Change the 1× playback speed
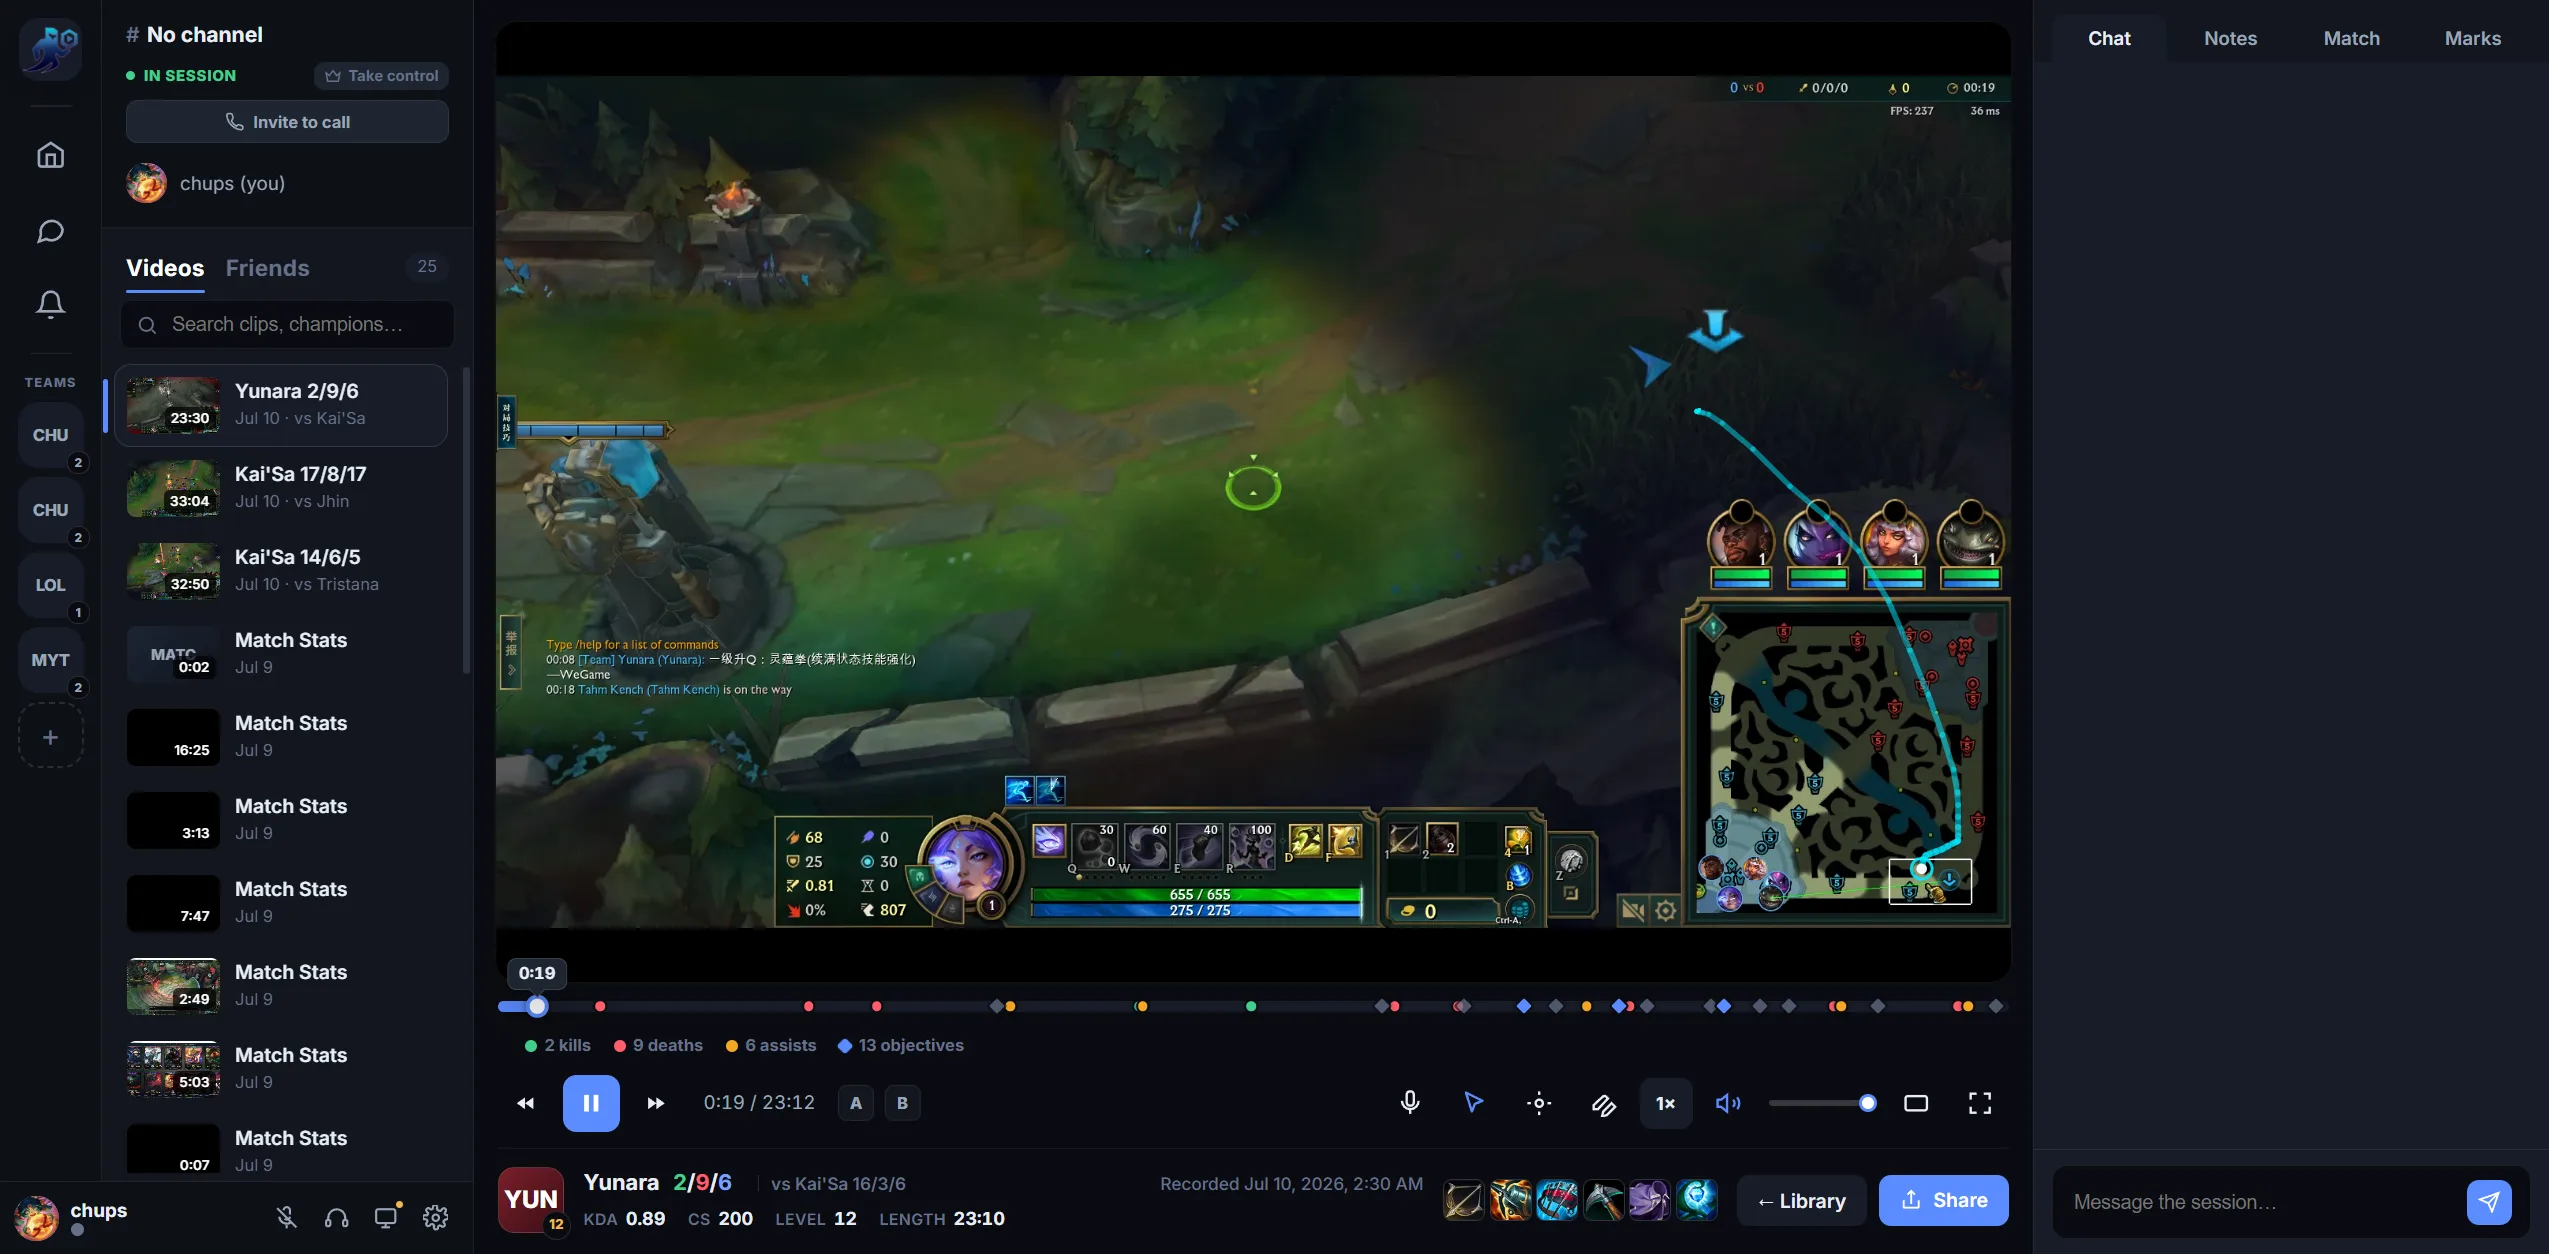The image size is (2549, 1254). pos(1666,1103)
